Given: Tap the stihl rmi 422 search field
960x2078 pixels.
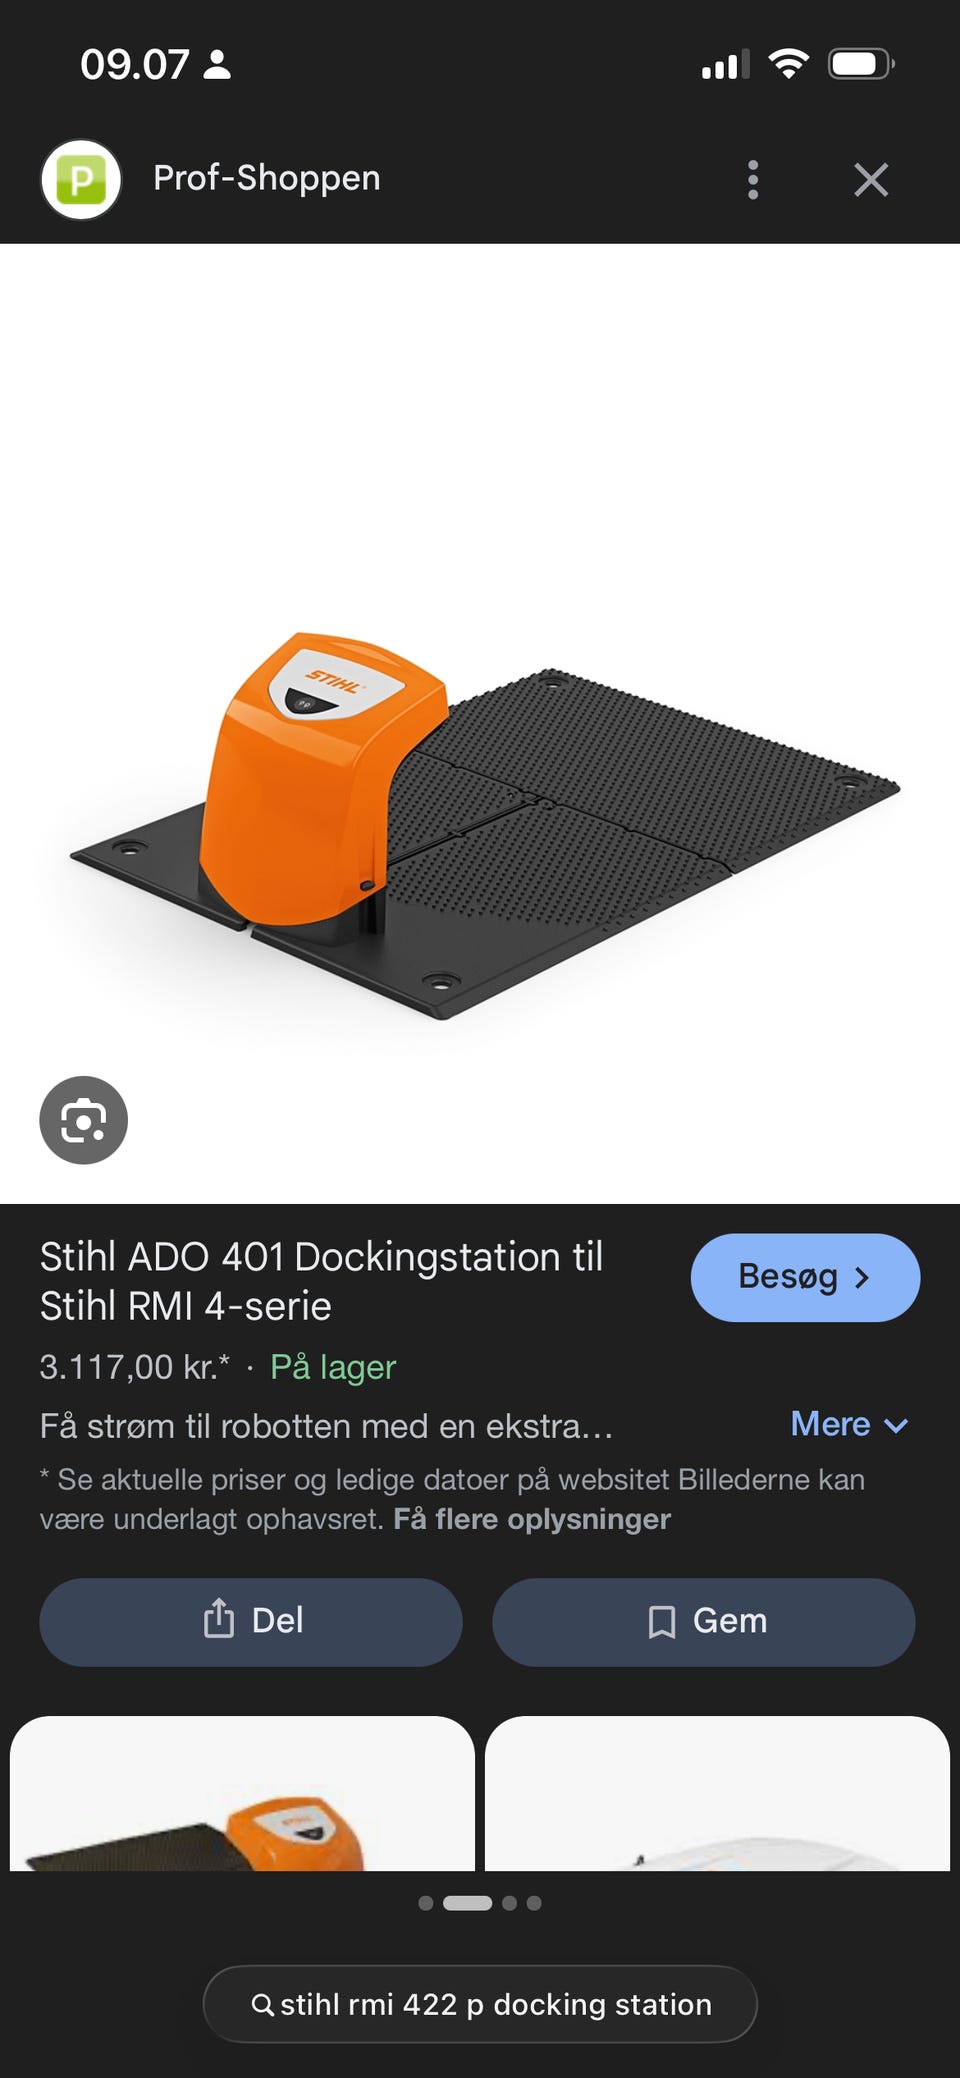Looking at the screenshot, I should 480,2004.
